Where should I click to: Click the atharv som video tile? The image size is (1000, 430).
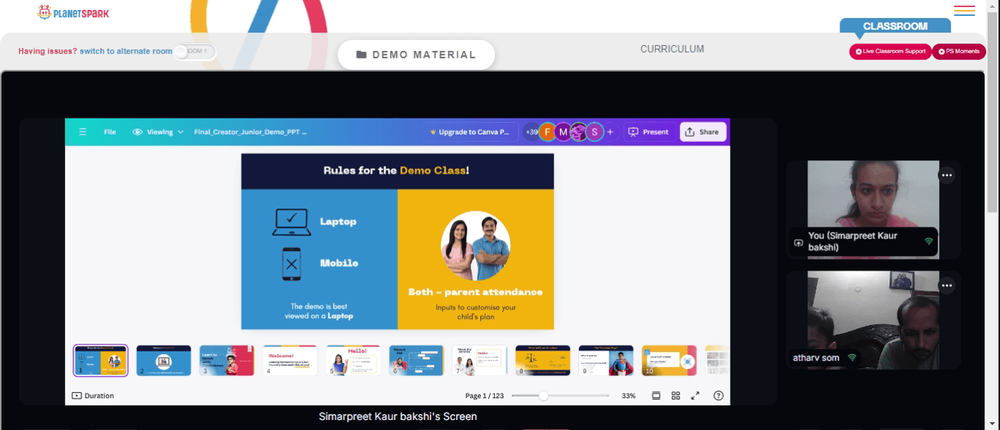click(x=873, y=320)
